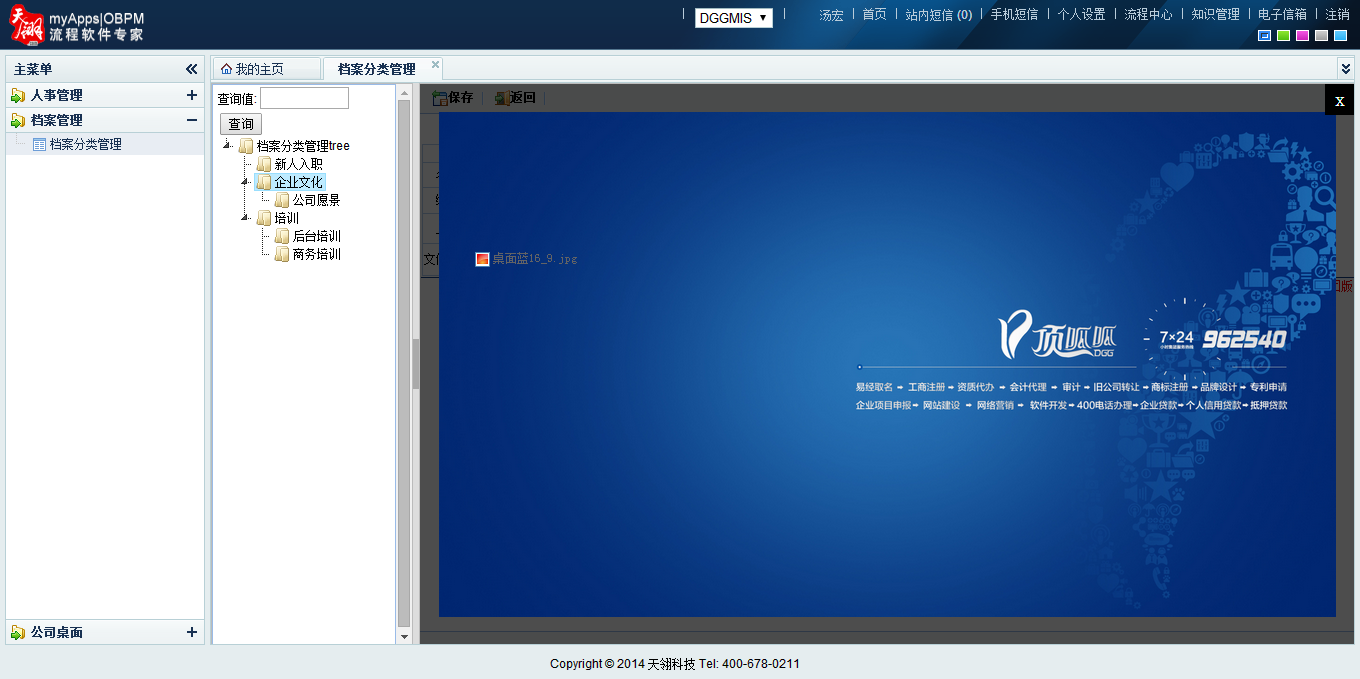Select 商务培训 in the tree

click(x=316, y=254)
